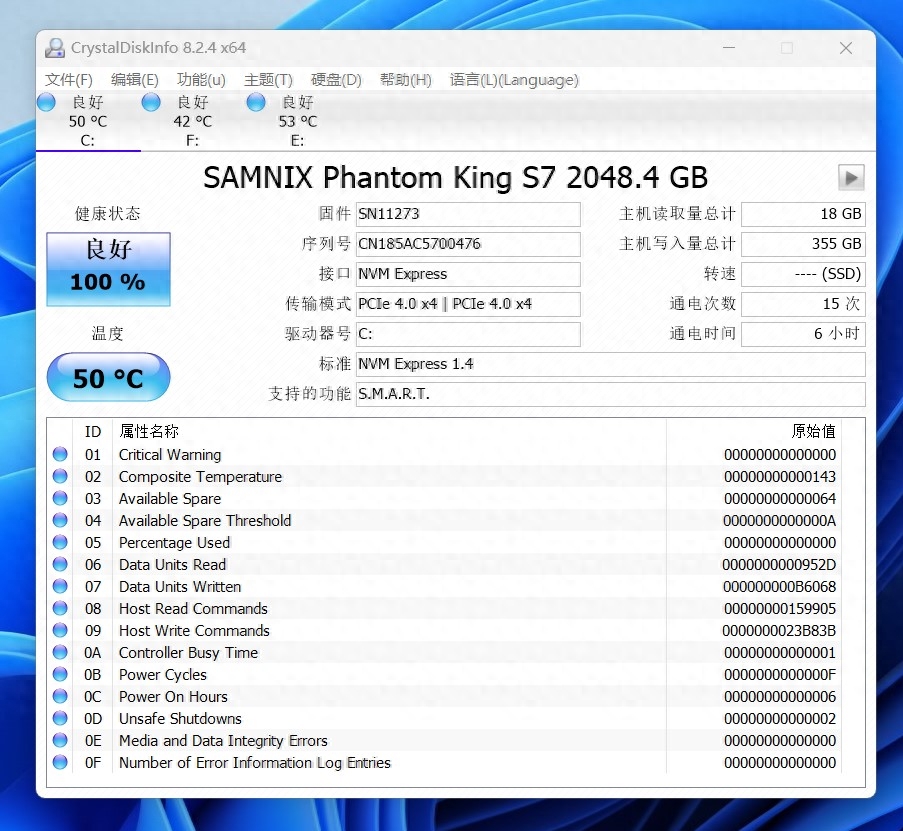The height and width of the screenshot is (831, 903).
Task: Click status orb for Critical Warning row
Action: point(60,454)
